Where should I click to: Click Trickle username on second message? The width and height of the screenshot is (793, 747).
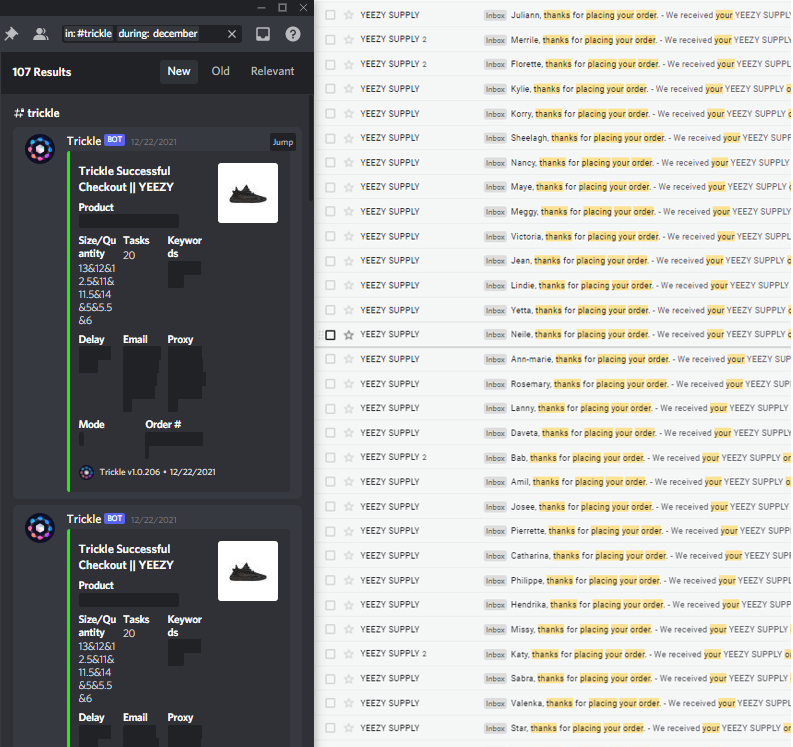coord(84,519)
